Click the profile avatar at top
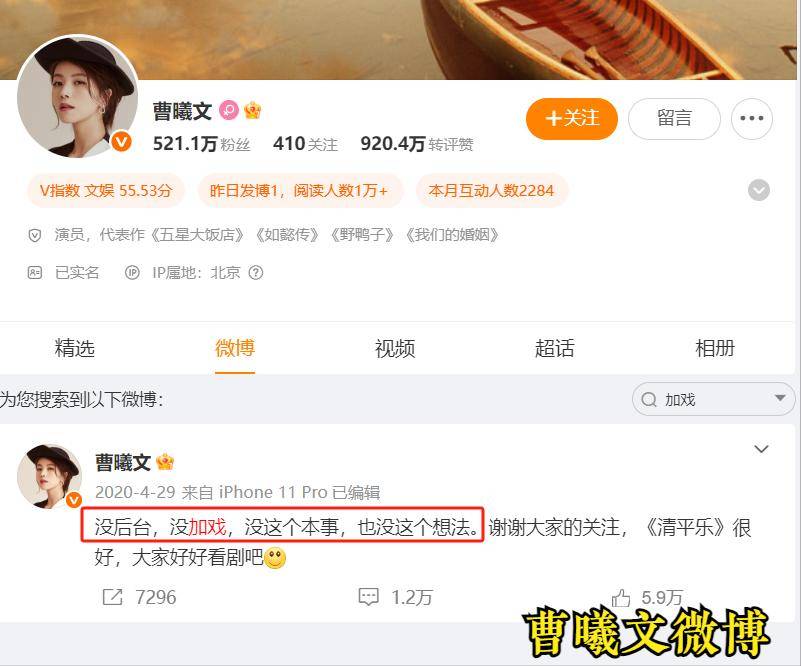This screenshot has height=666, width=801. click(x=78, y=96)
